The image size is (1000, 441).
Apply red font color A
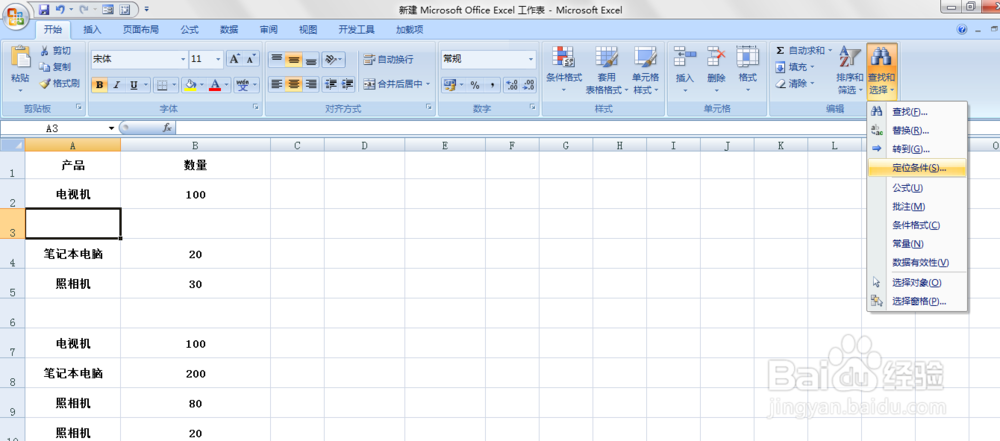(215, 85)
